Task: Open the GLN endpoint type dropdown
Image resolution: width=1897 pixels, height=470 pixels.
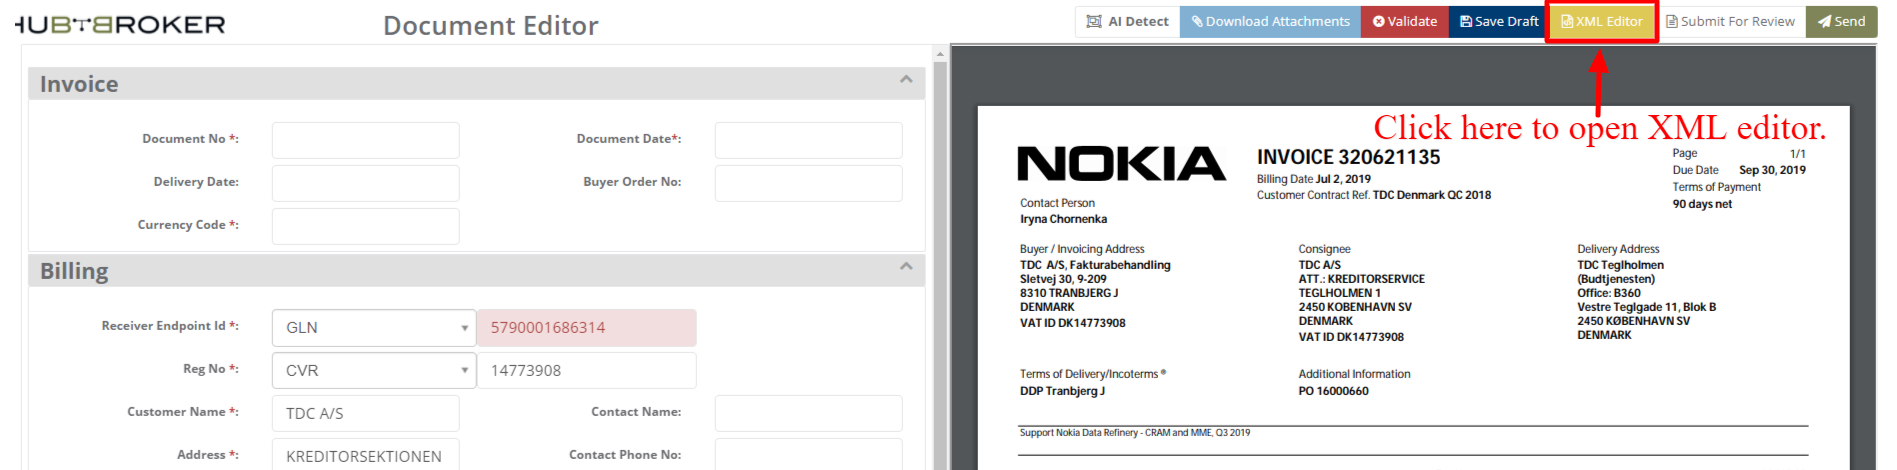Action: pos(374,328)
